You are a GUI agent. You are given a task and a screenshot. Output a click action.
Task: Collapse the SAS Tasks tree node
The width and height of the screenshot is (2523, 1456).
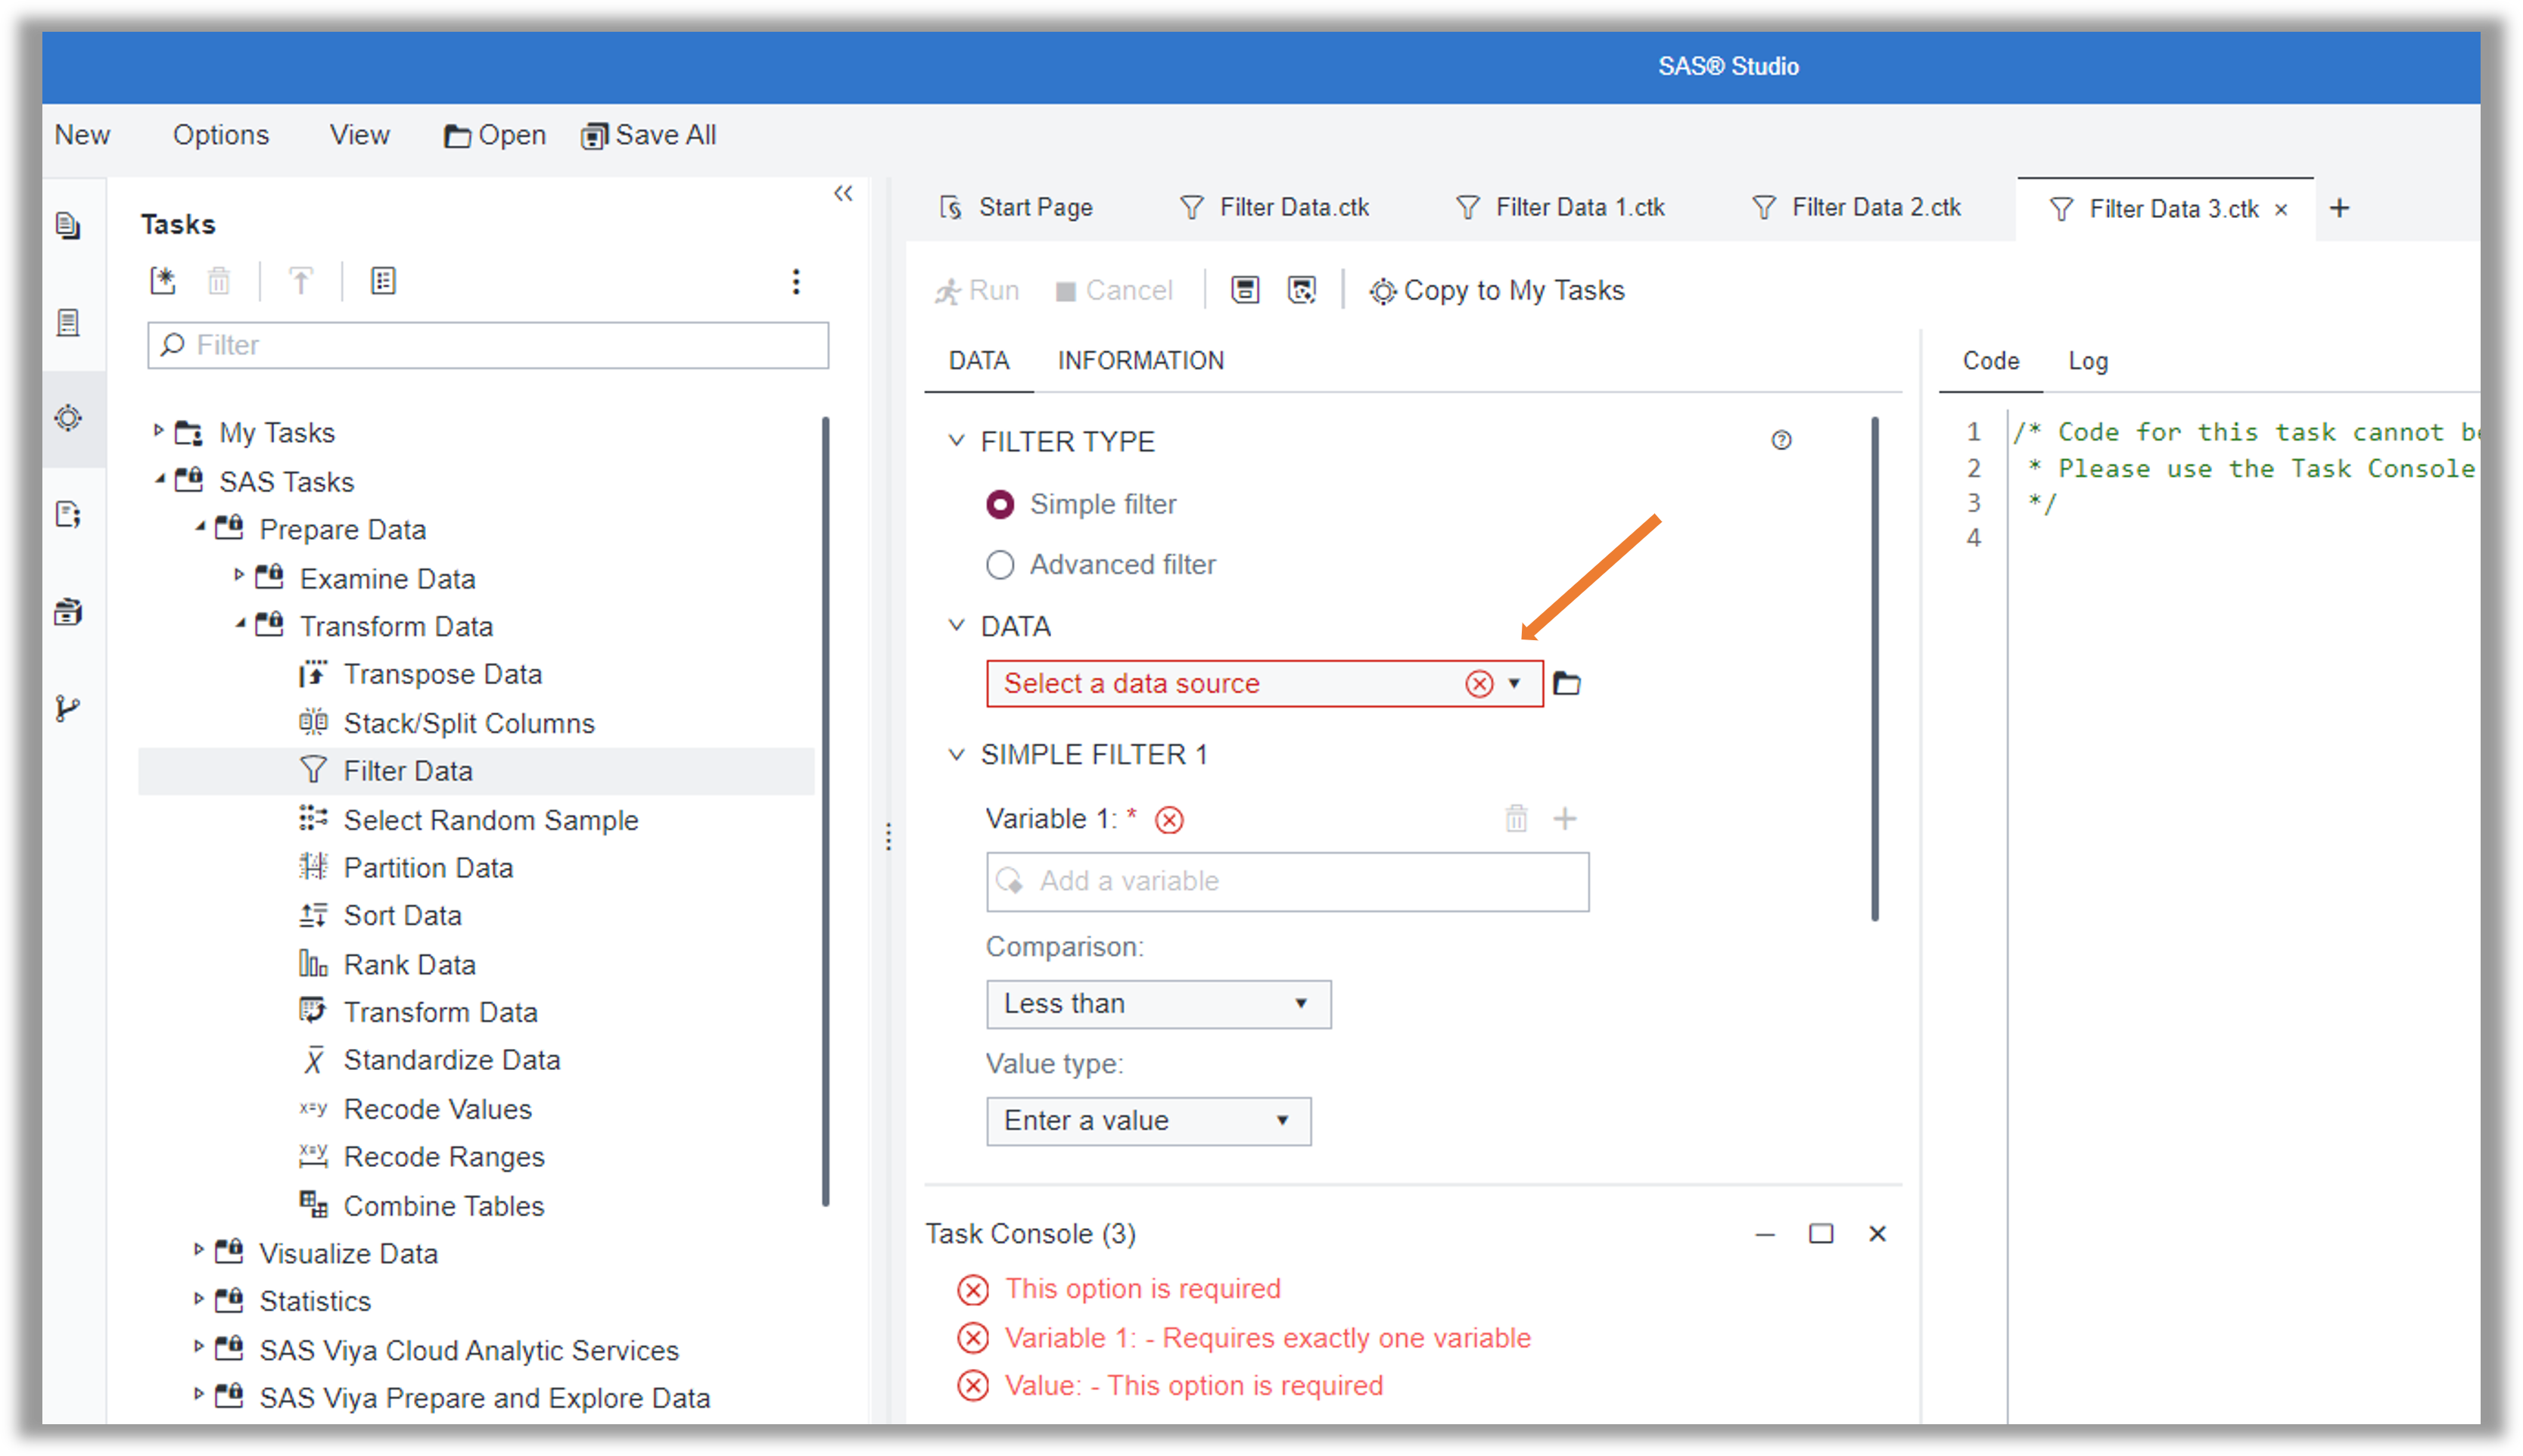160,479
